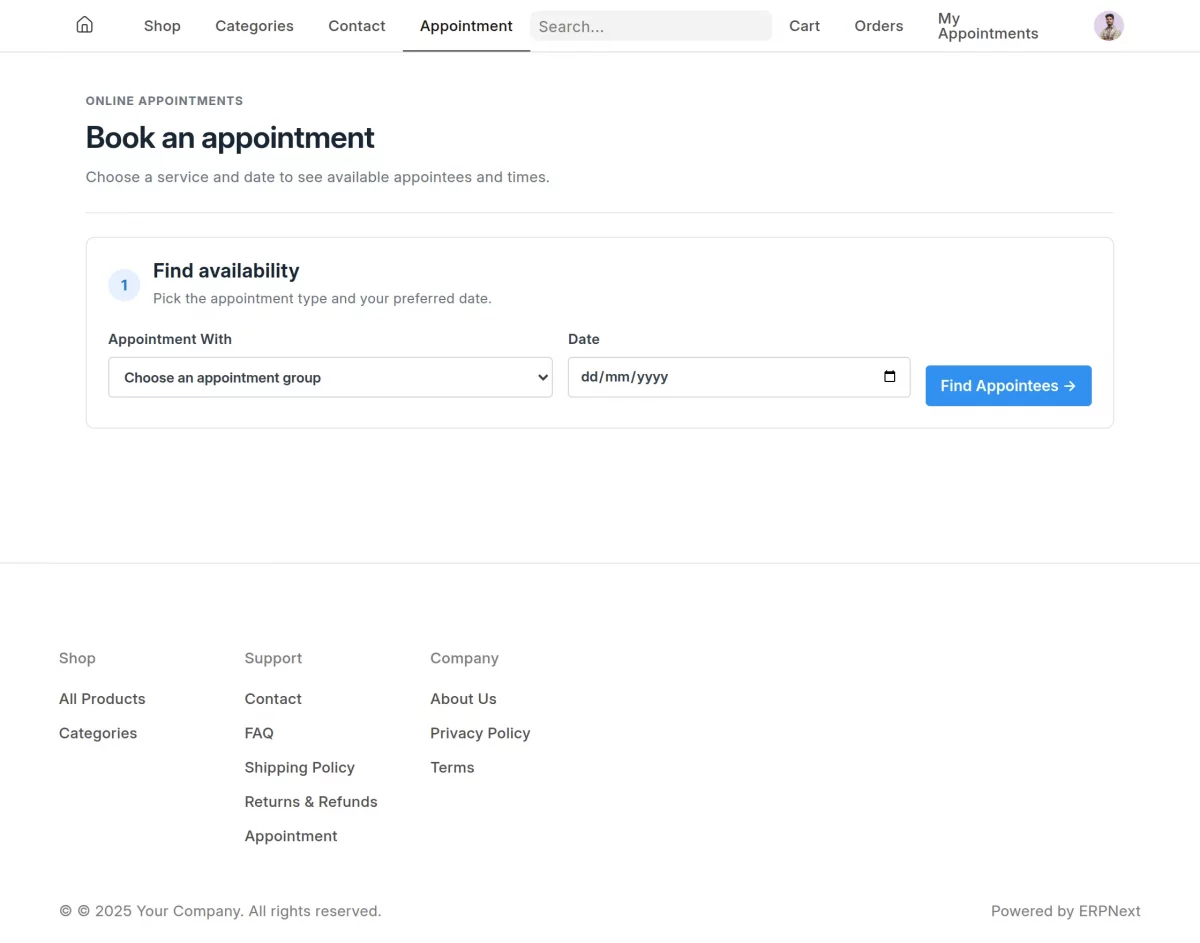
Task: Expand the appointment group dropdown
Action: (x=330, y=377)
